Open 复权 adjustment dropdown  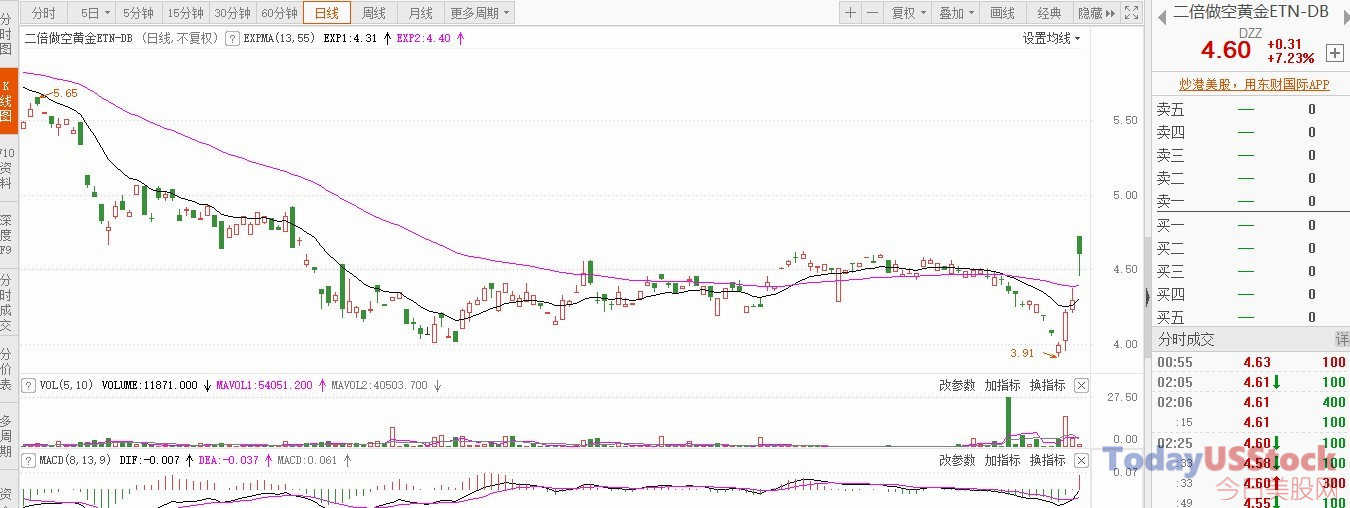908,13
